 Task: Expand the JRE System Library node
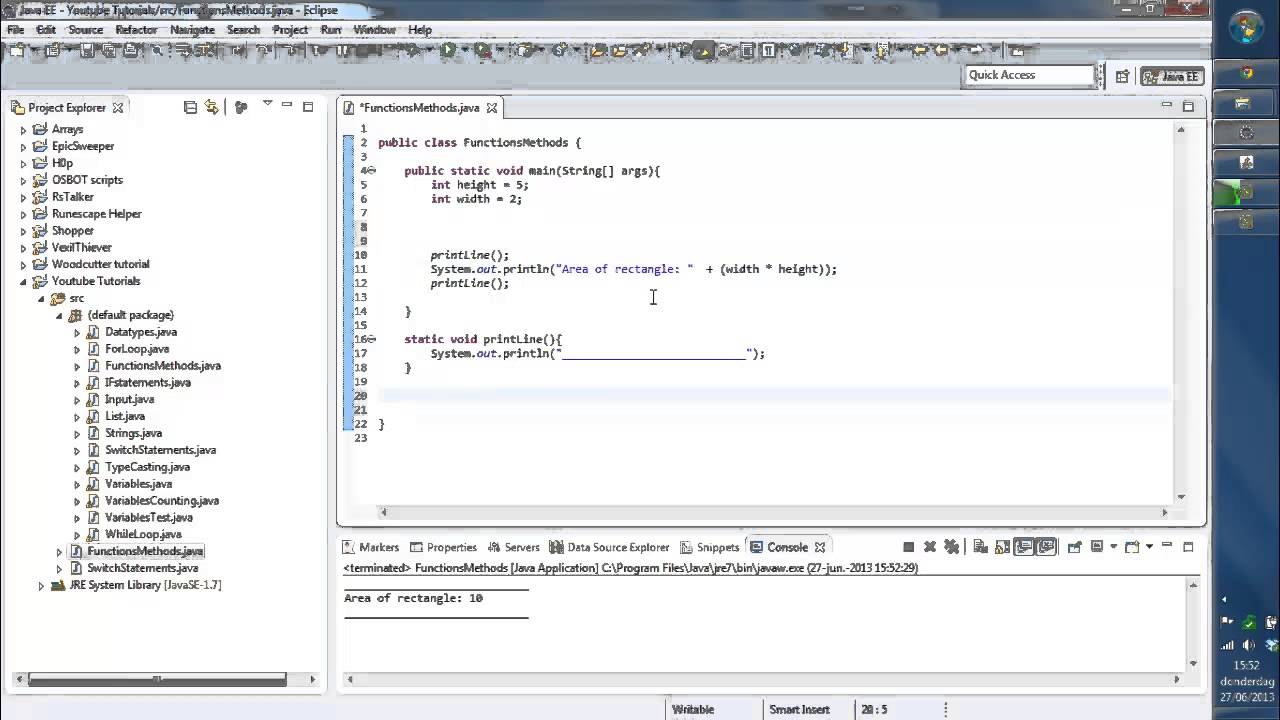click(42, 585)
